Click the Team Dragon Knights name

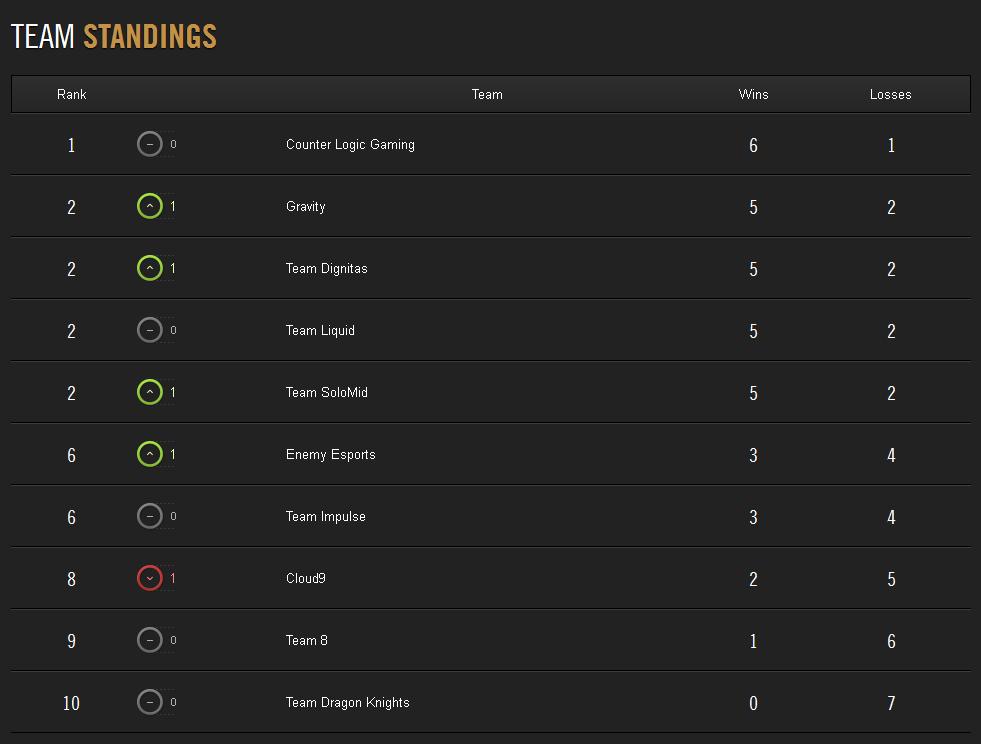pos(348,702)
